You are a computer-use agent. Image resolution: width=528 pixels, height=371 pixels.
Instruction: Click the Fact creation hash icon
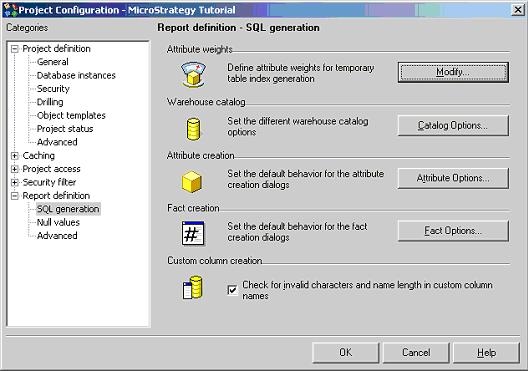point(193,233)
